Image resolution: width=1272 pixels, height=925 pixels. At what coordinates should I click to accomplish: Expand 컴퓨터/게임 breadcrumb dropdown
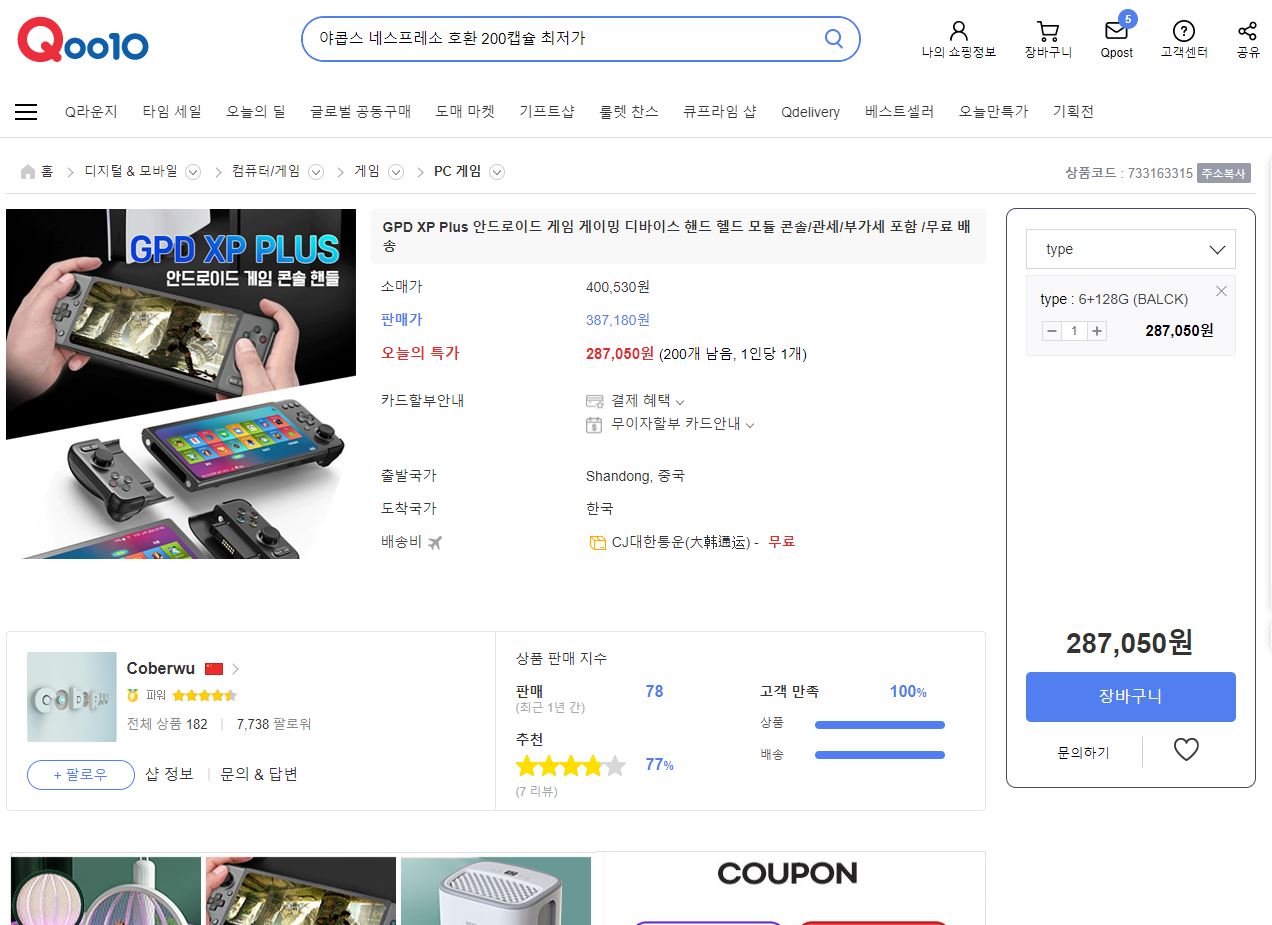click(x=316, y=172)
